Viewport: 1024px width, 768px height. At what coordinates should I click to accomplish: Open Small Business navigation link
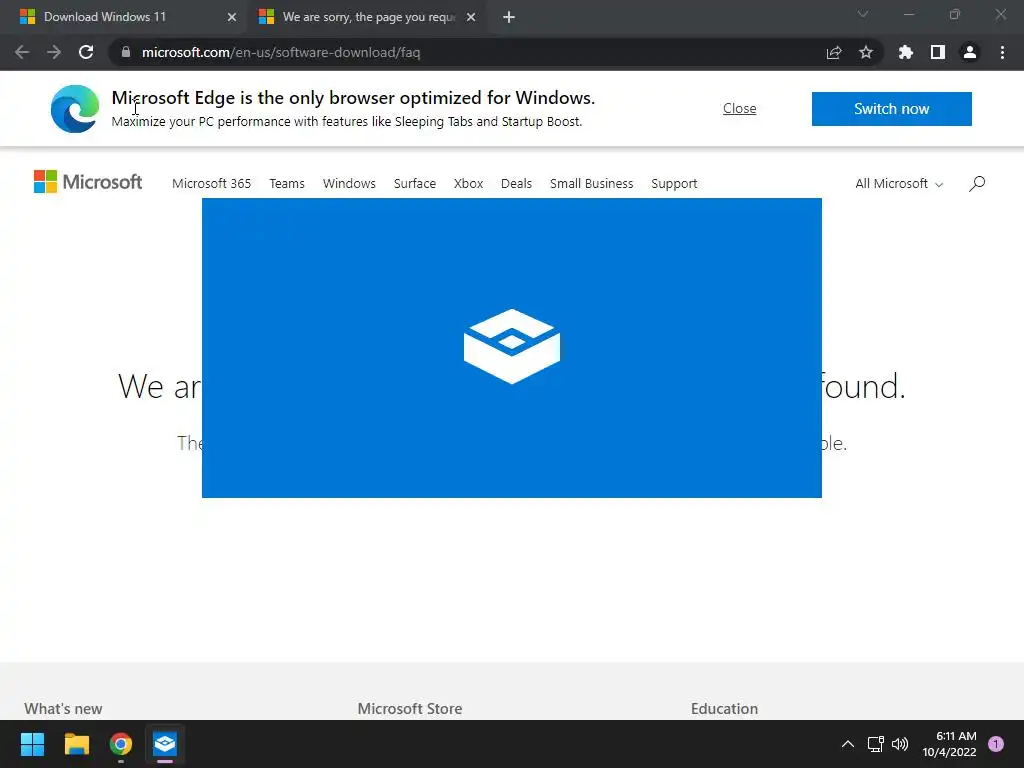pyautogui.click(x=592, y=184)
